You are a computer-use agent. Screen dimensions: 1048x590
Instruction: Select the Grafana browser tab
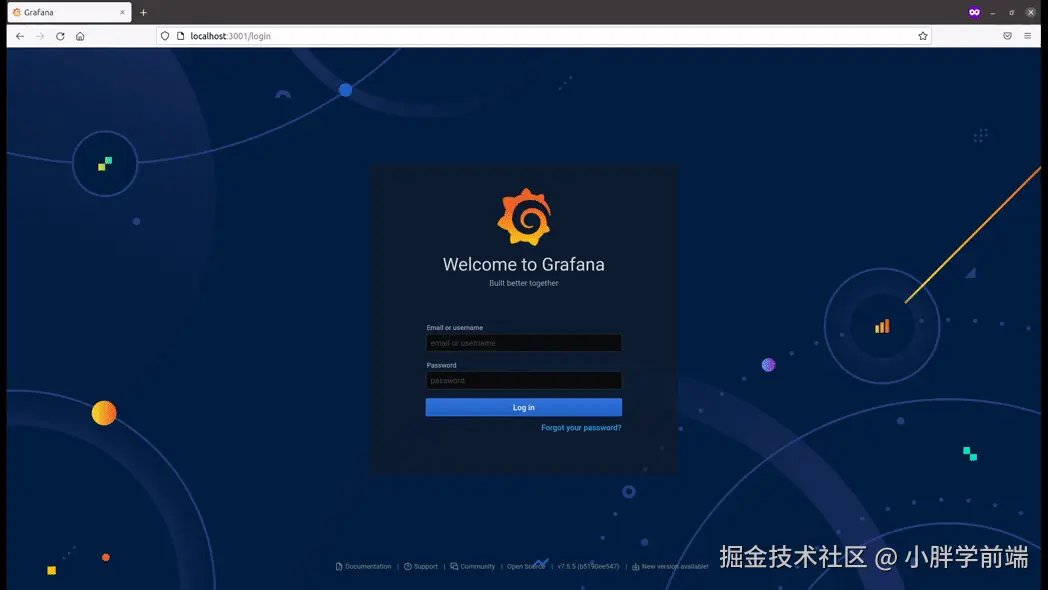(70, 12)
